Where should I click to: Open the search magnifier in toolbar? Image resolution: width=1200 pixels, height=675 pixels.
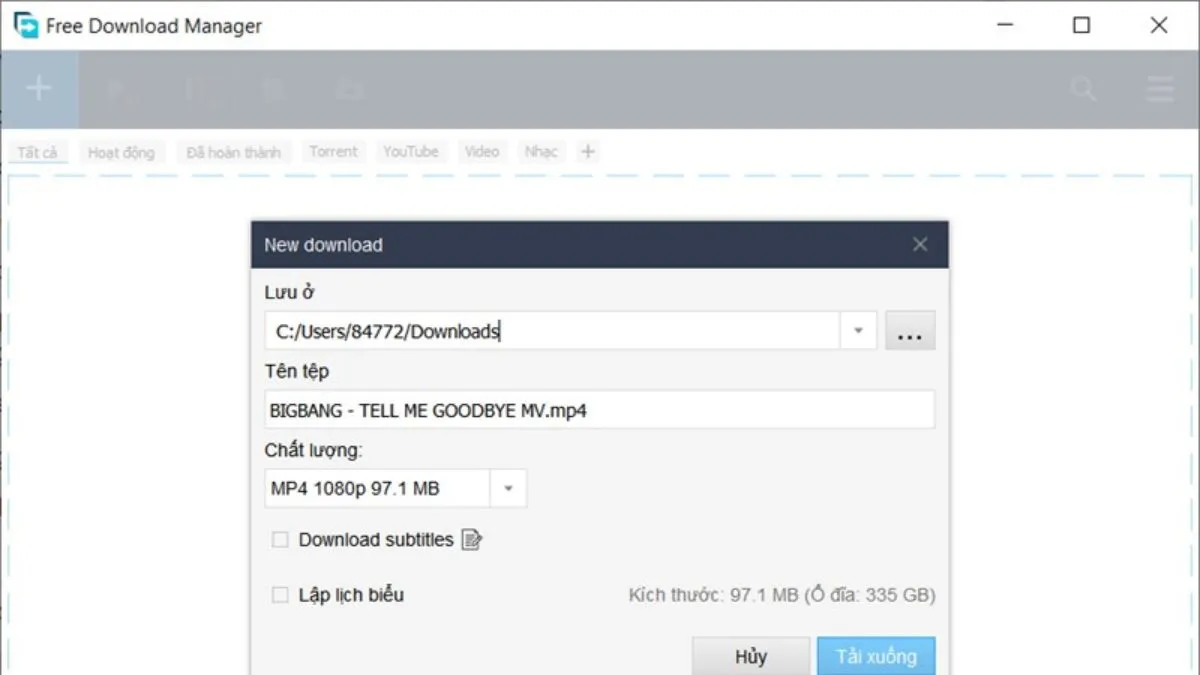click(1083, 89)
